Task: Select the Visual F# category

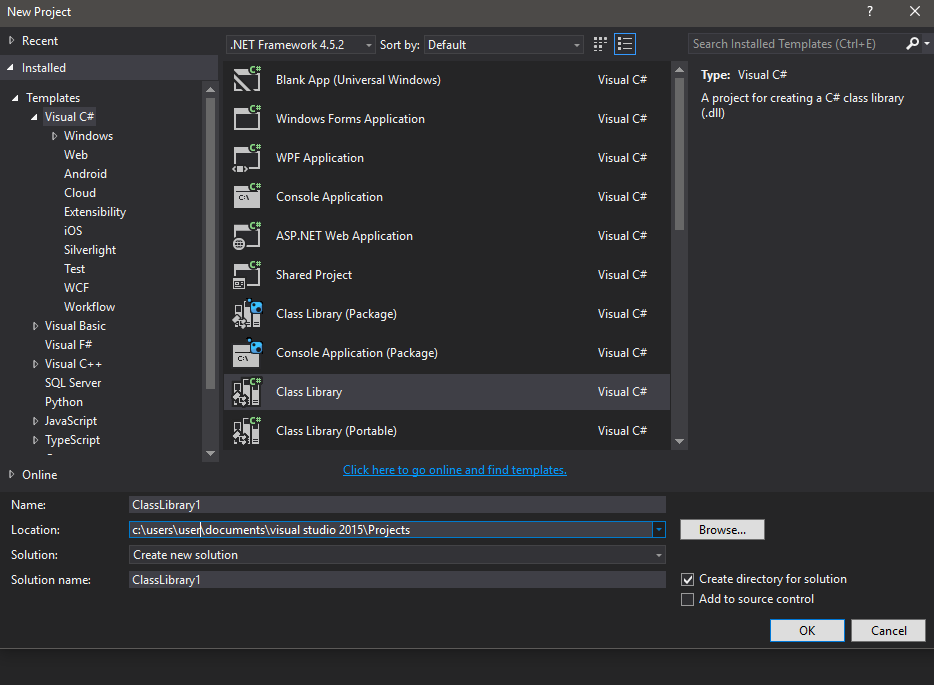Action: click(x=69, y=345)
